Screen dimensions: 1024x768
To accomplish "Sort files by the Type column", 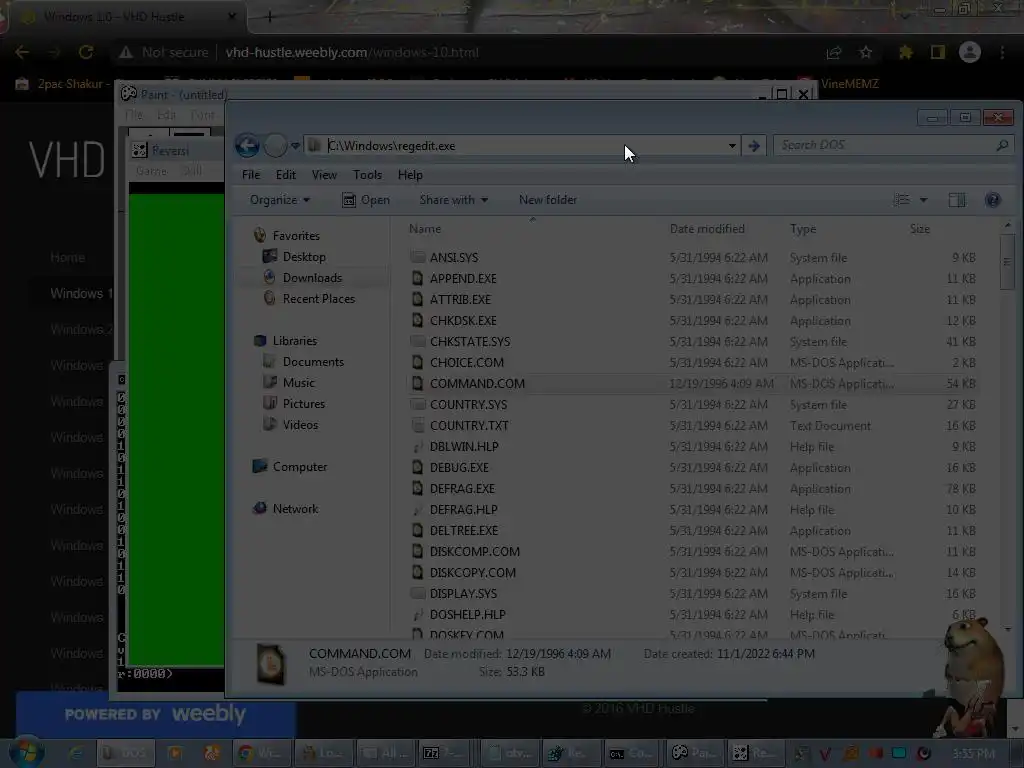I will click(x=803, y=229).
